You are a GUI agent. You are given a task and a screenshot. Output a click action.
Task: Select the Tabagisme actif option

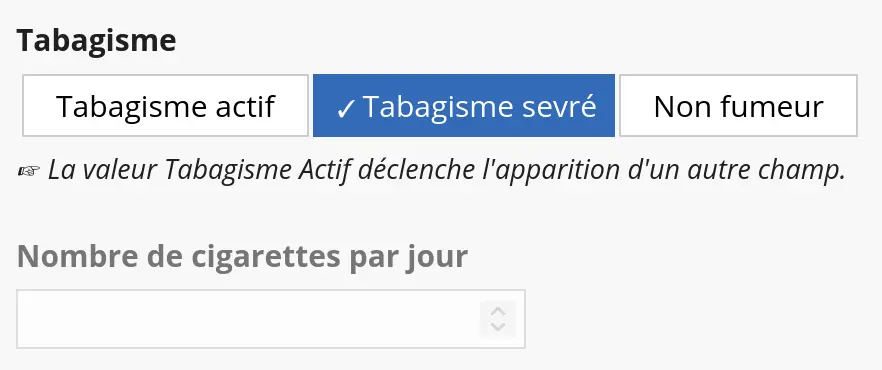click(165, 106)
